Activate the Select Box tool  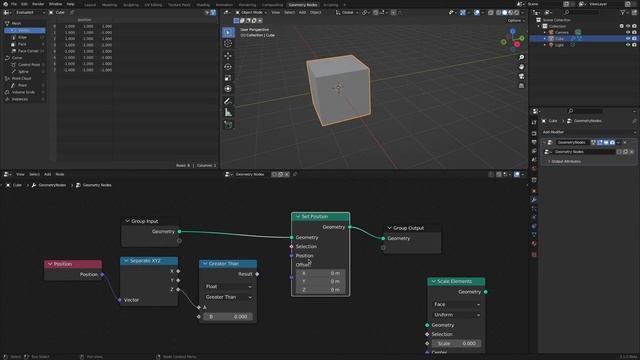coord(228,32)
